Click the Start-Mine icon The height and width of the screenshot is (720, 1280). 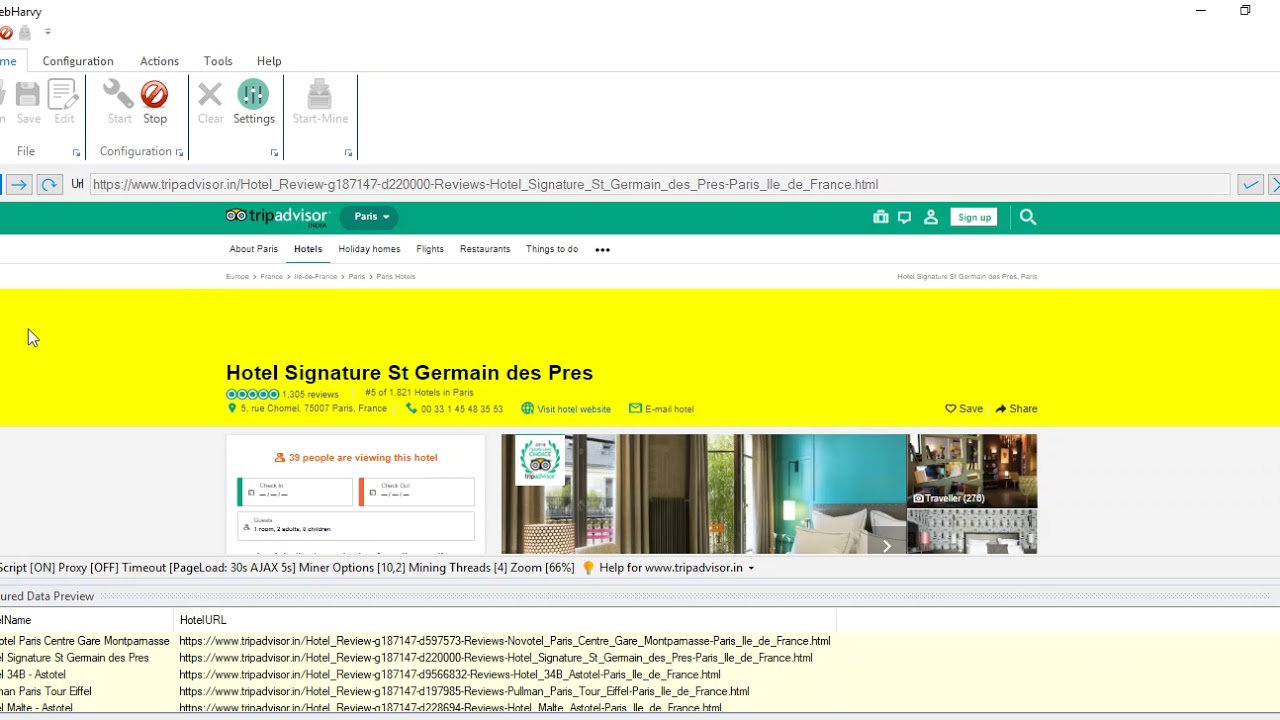(x=319, y=95)
